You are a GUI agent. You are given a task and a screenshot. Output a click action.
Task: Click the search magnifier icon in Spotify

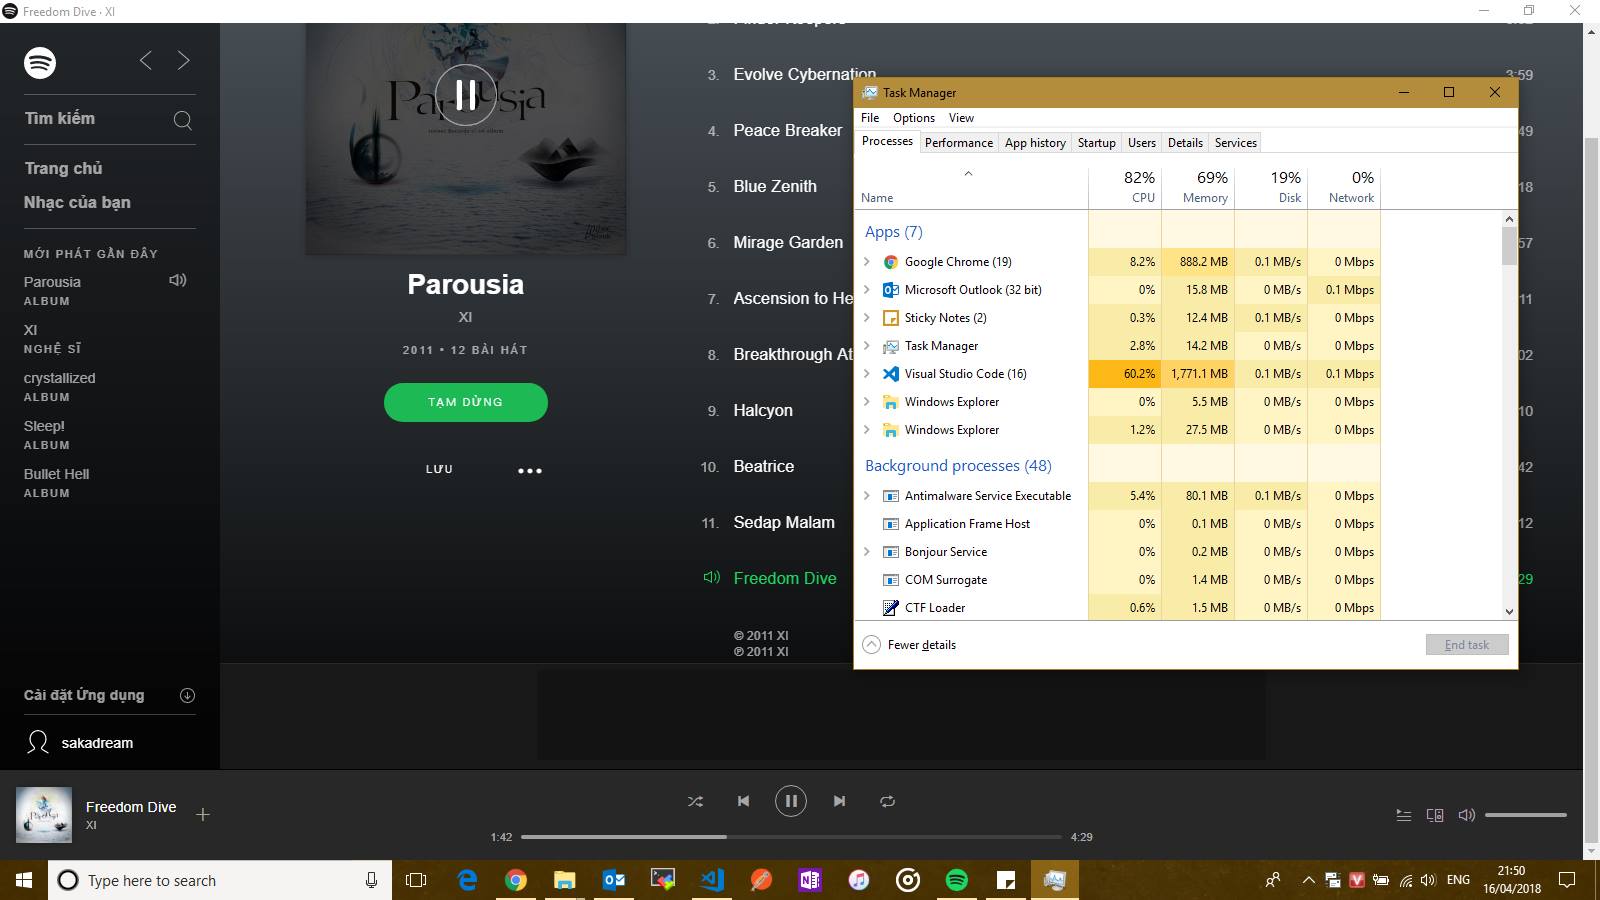pyautogui.click(x=182, y=120)
